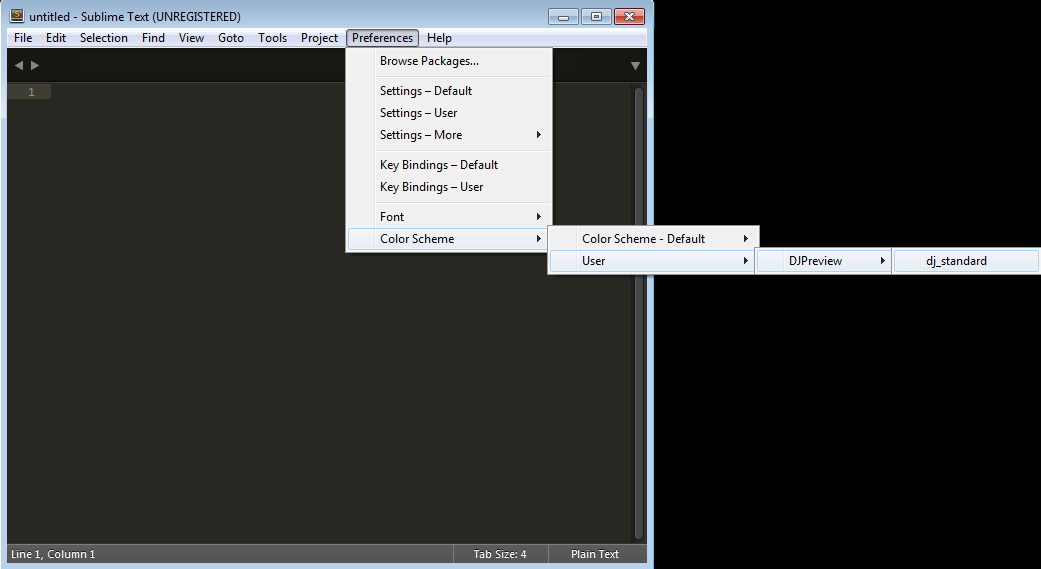Image resolution: width=1041 pixels, height=569 pixels.
Task: Click the vertical scrollbar in editor
Action: coord(639,300)
